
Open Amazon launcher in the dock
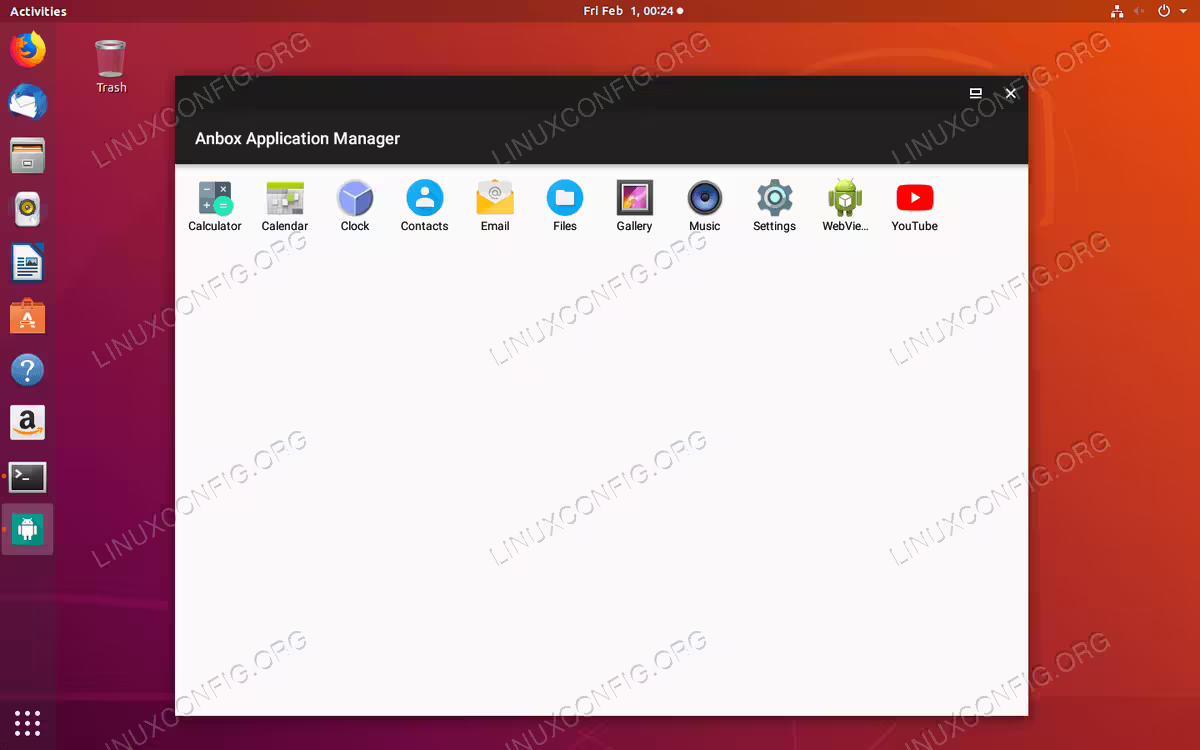(28, 424)
